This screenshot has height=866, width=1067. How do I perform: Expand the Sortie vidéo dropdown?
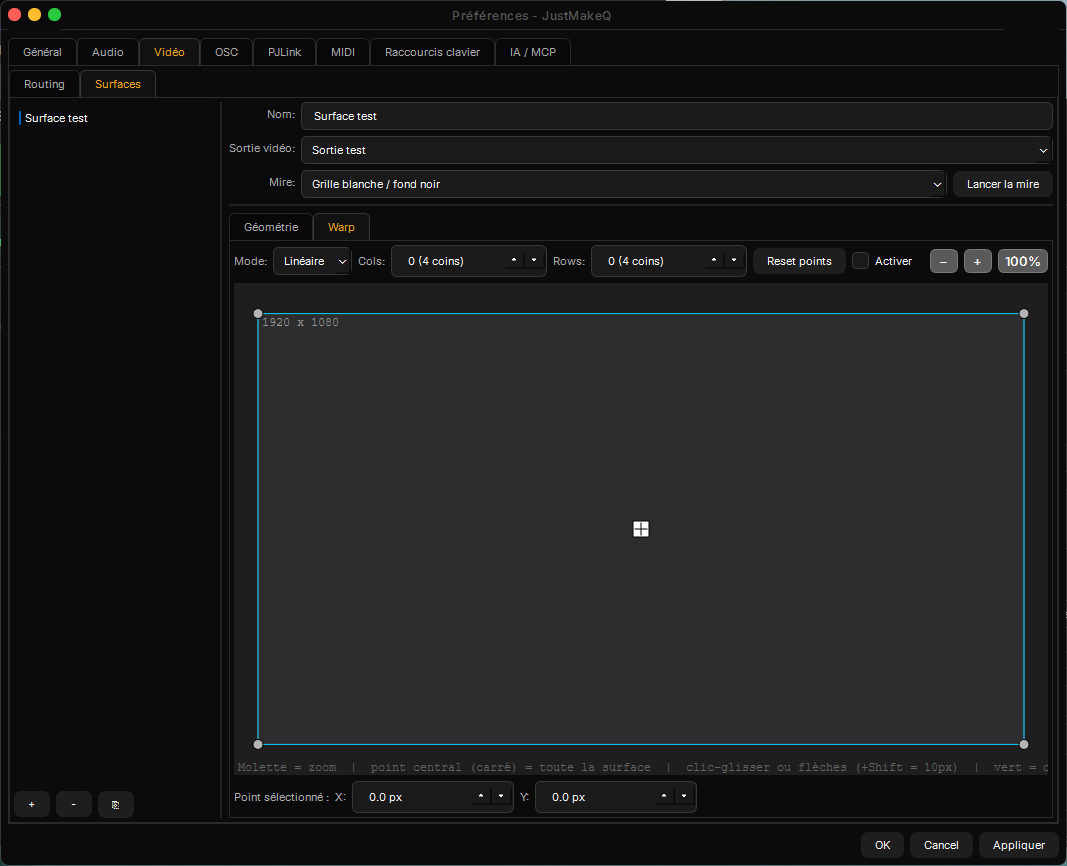(x=676, y=150)
